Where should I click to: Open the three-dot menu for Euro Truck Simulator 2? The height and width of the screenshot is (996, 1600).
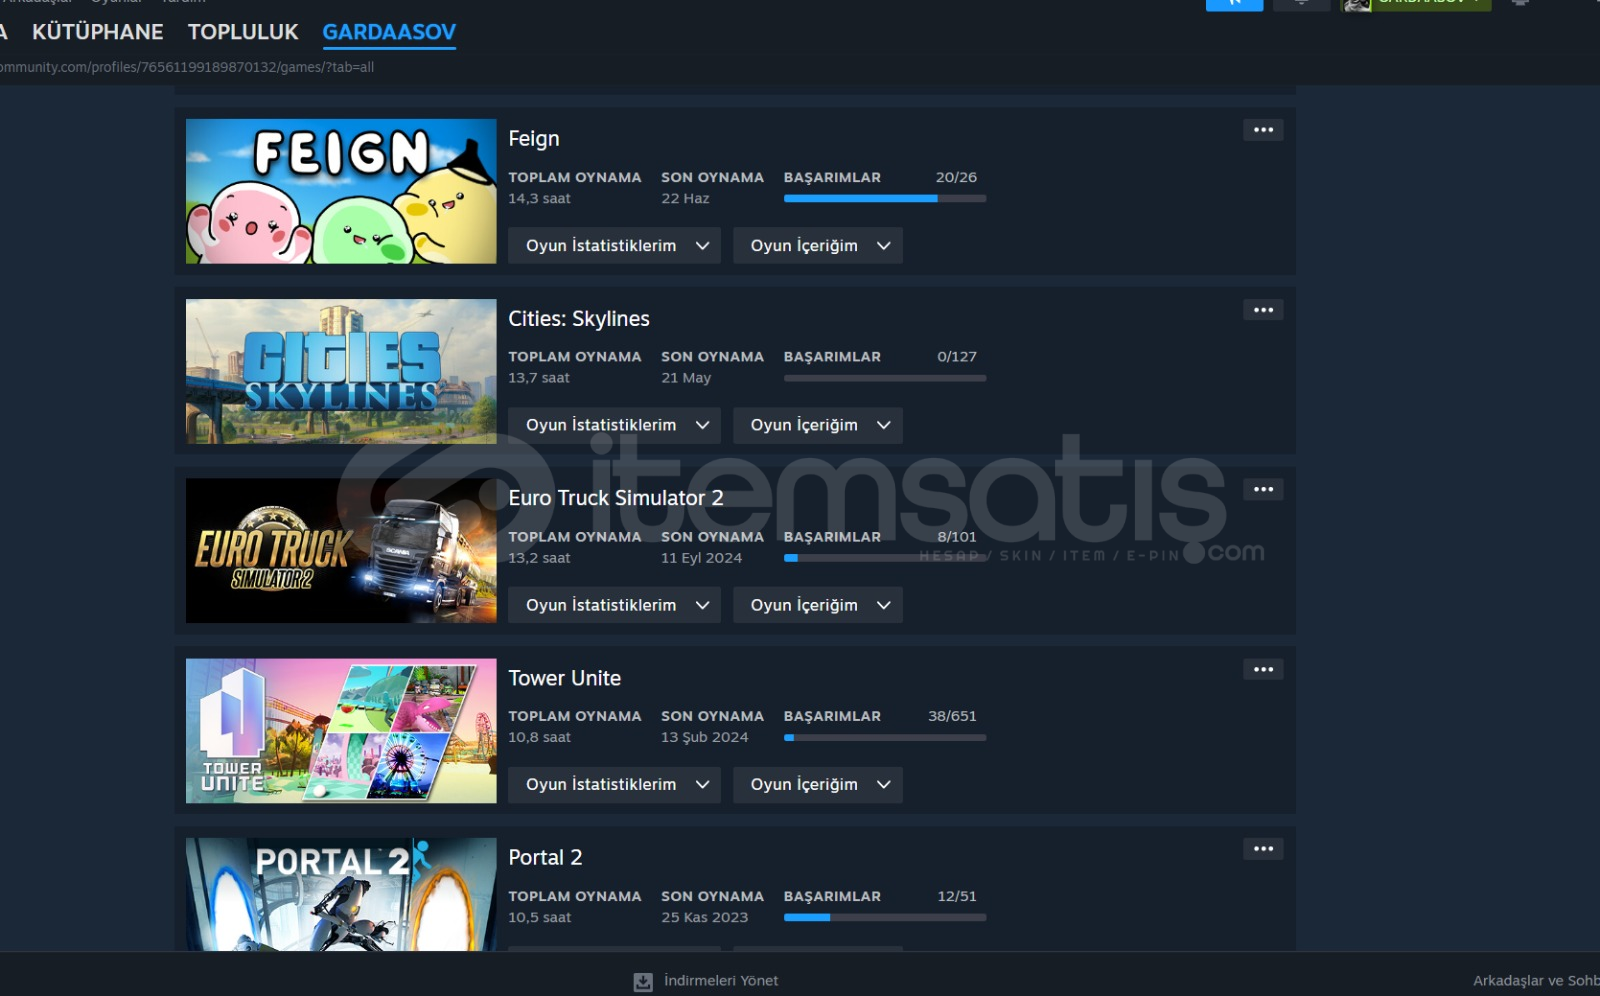pos(1263,489)
